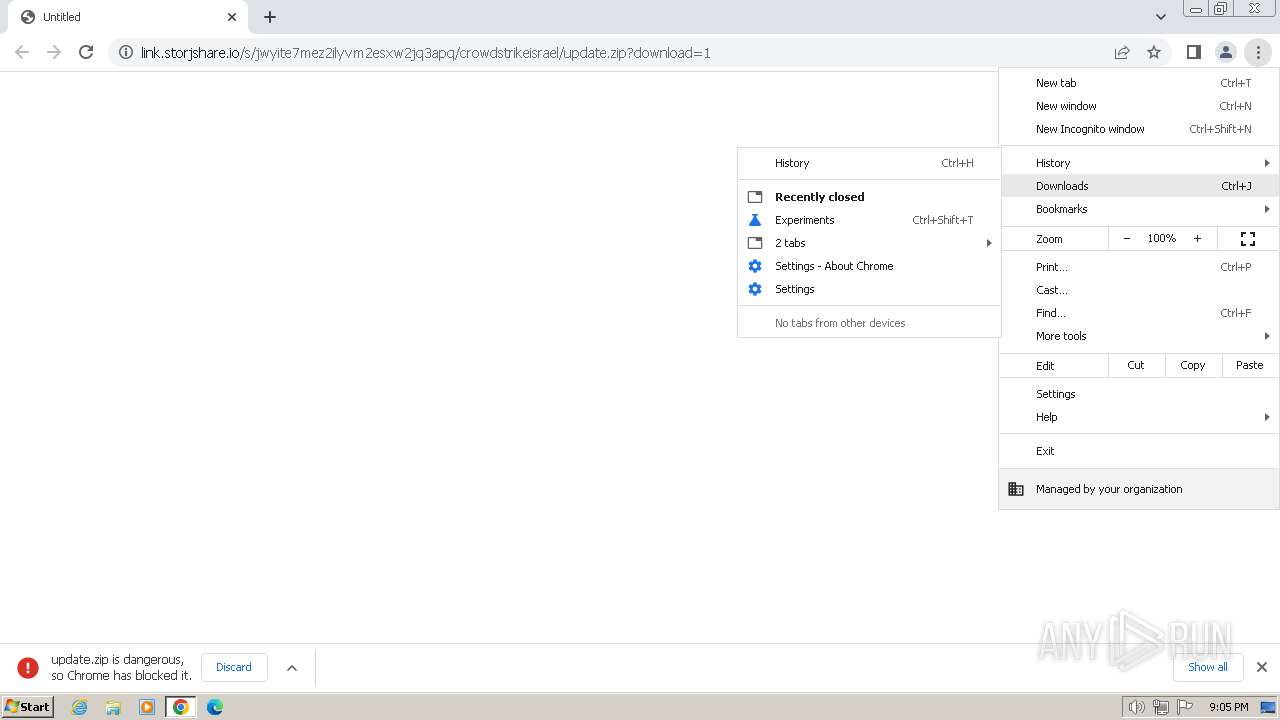Click the browser back arrow
The image size is (1280, 720).
tap(22, 52)
